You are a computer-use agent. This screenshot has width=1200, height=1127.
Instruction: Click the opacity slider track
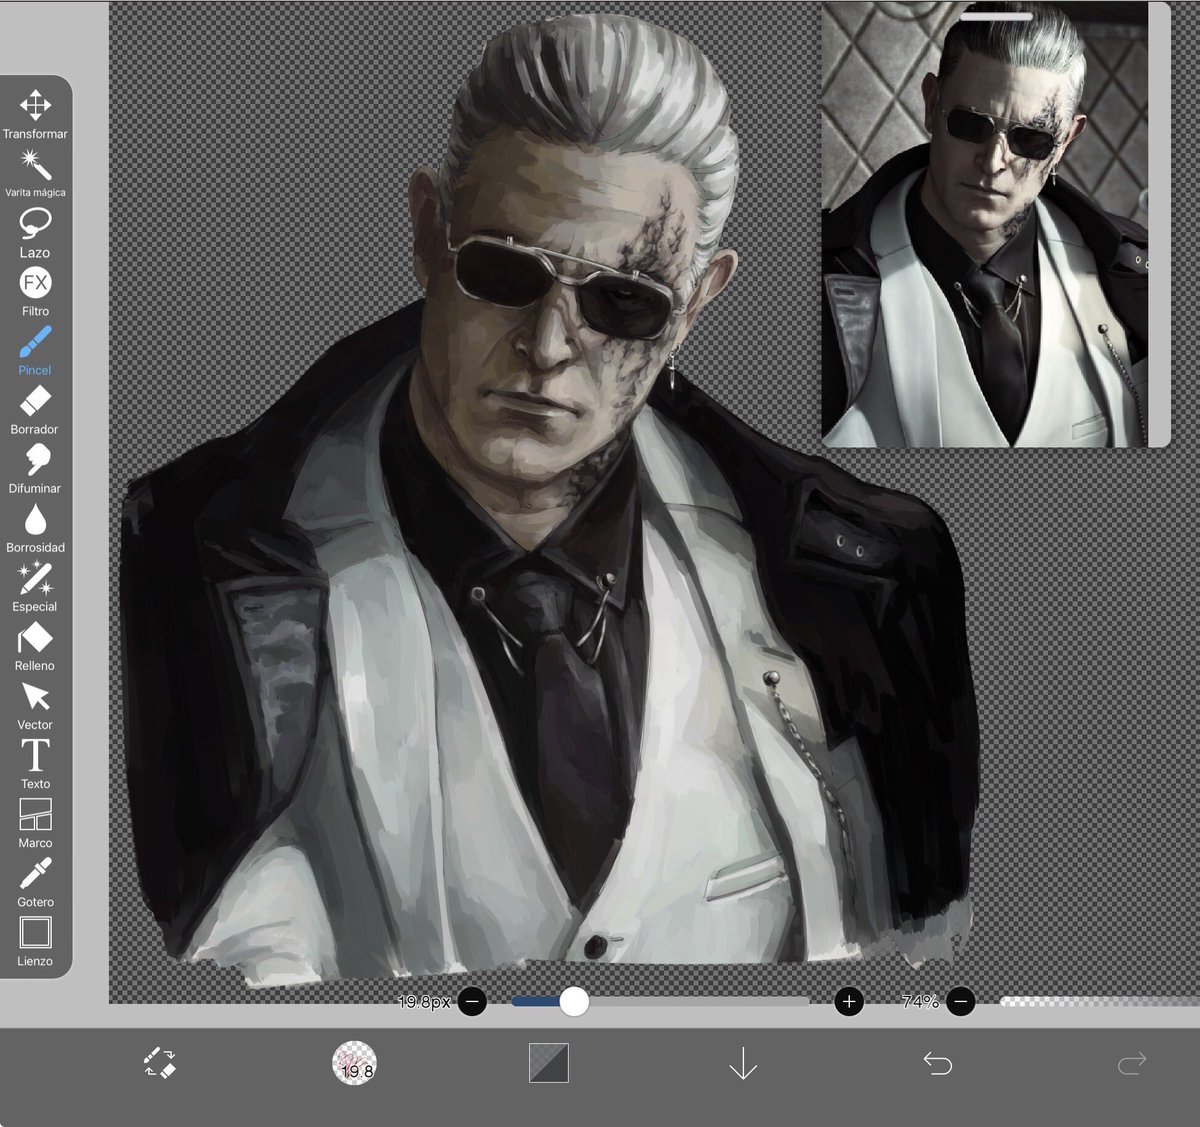click(x=1099, y=1001)
